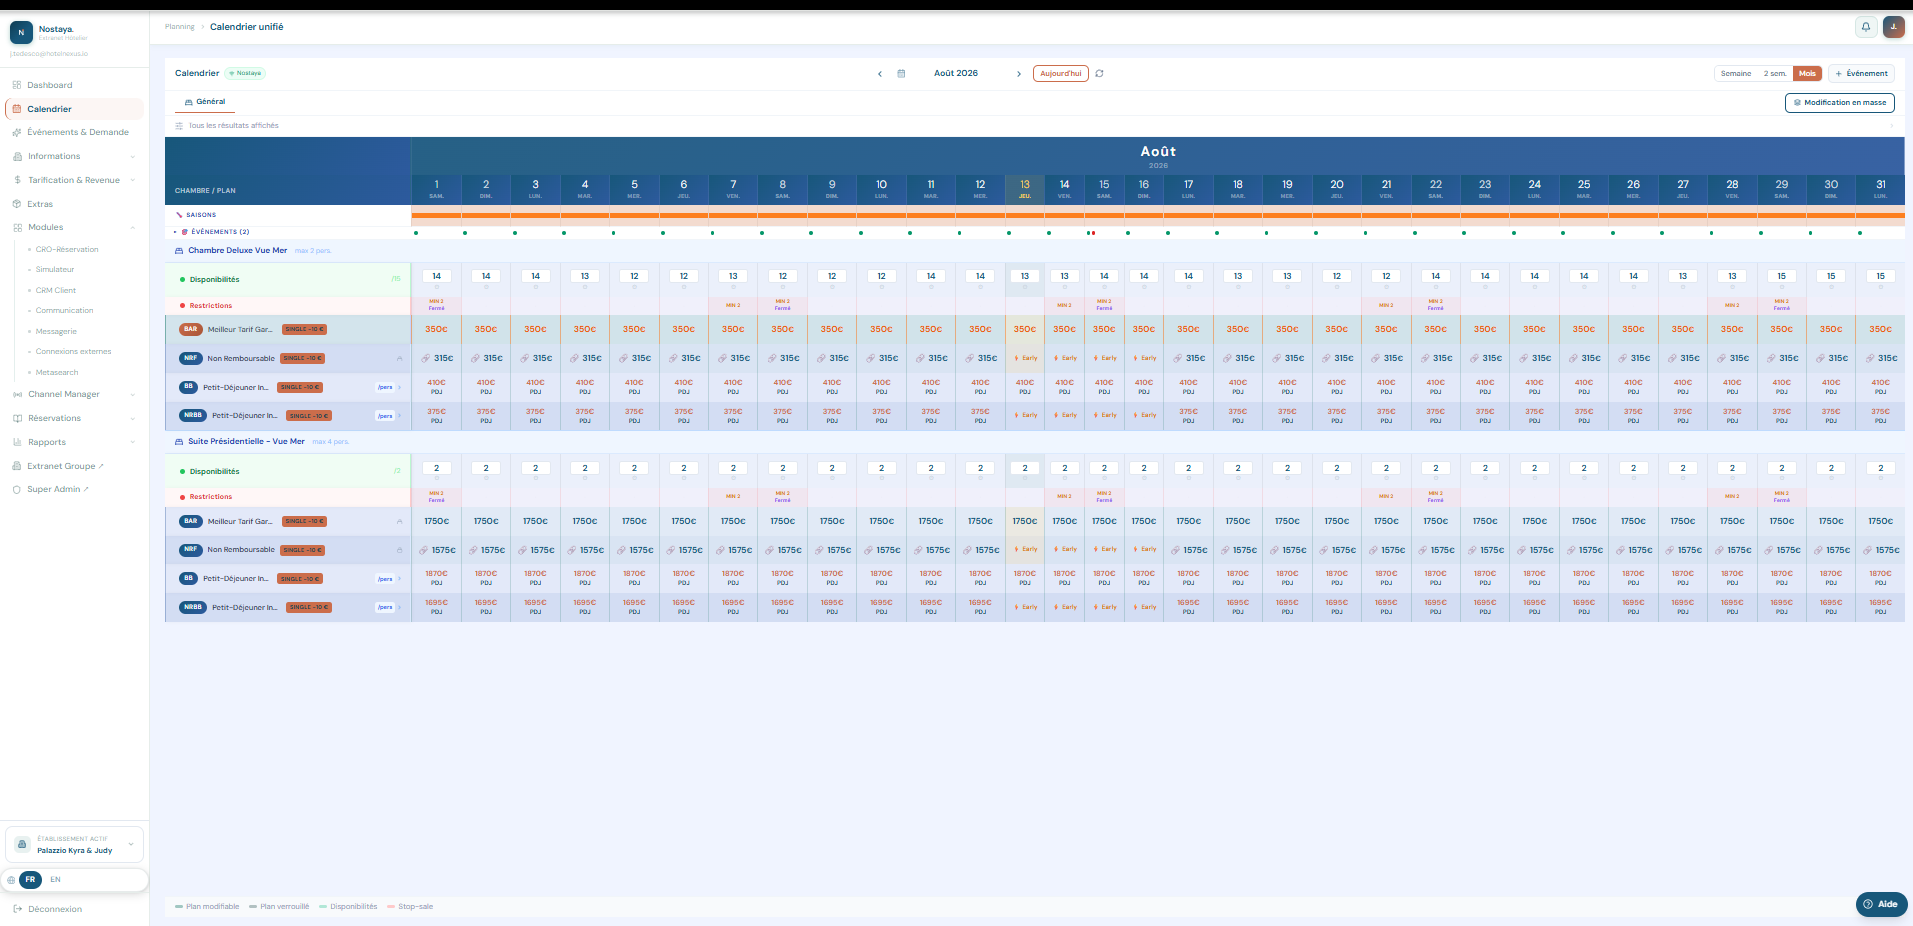Toggle /pers on Deluxe NRBB Petit-Déjeuner row
This screenshot has width=1913, height=926.
click(x=385, y=416)
